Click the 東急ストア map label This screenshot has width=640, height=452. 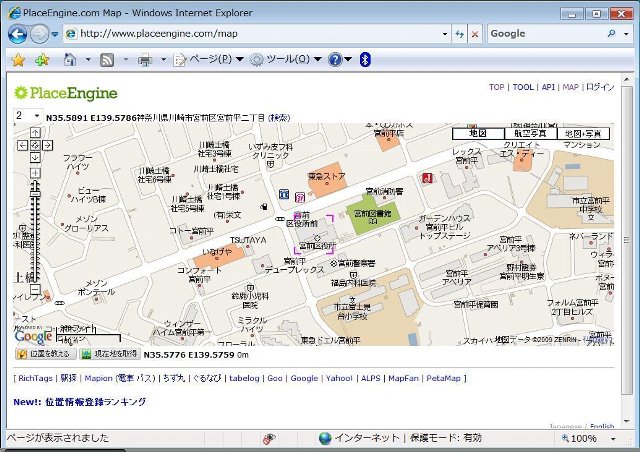point(327,177)
